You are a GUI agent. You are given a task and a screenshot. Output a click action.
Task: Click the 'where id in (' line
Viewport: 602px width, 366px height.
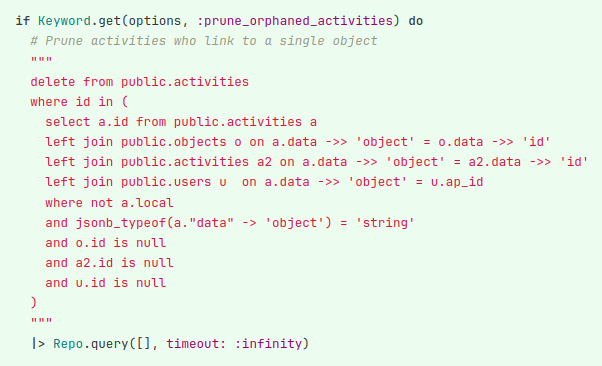pyautogui.click(x=79, y=102)
